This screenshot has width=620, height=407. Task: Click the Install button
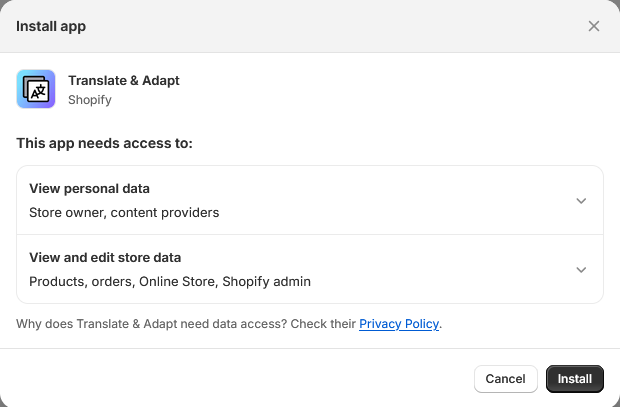[575, 379]
